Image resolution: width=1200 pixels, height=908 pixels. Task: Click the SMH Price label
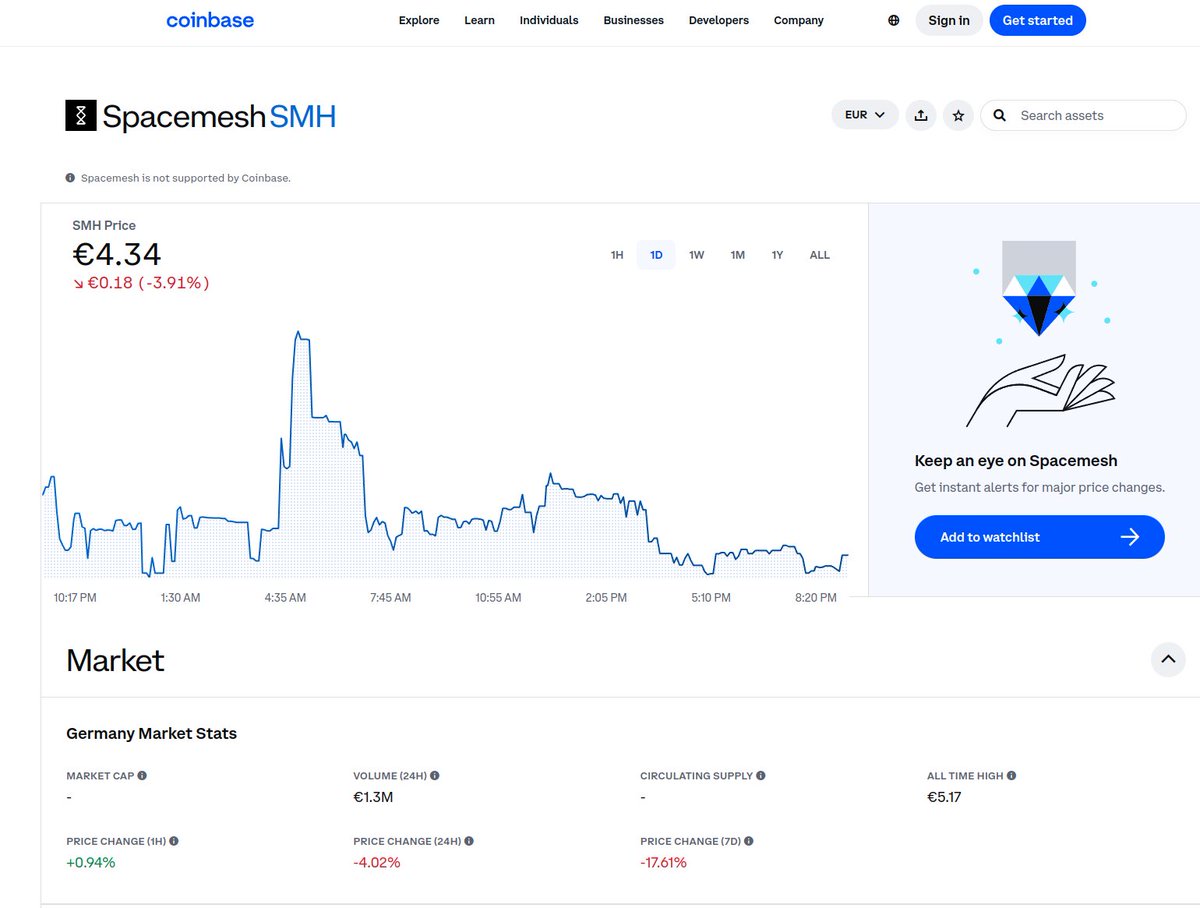tap(104, 225)
